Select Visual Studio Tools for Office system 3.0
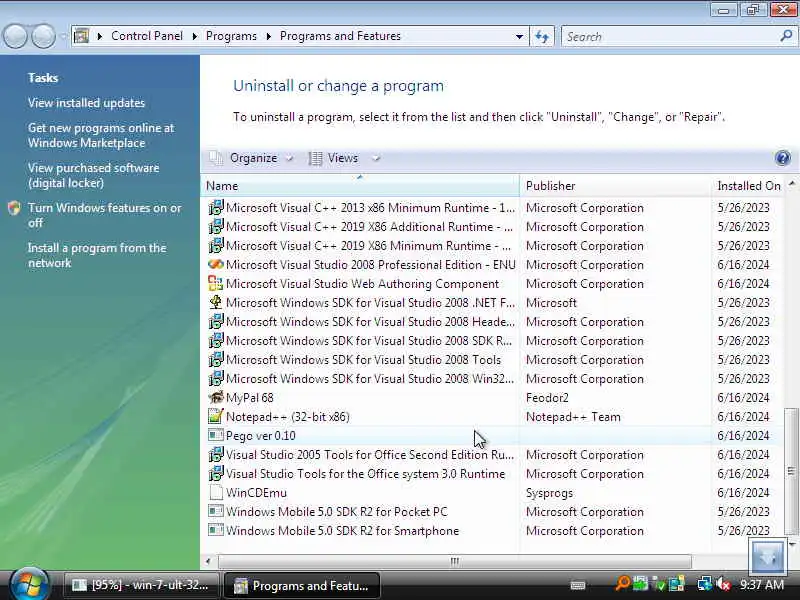The width and height of the screenshot is (800, 600). 492,473
